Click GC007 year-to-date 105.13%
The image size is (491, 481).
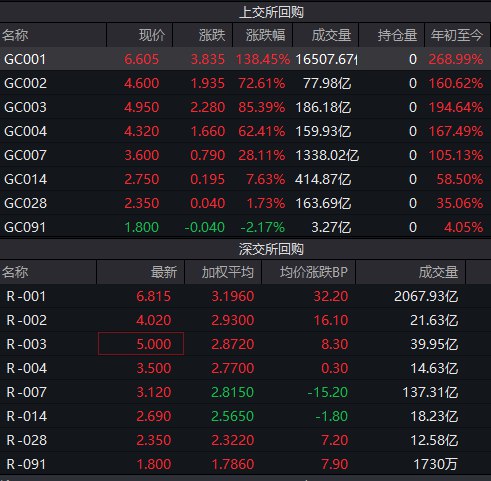(x=456, y=155)
